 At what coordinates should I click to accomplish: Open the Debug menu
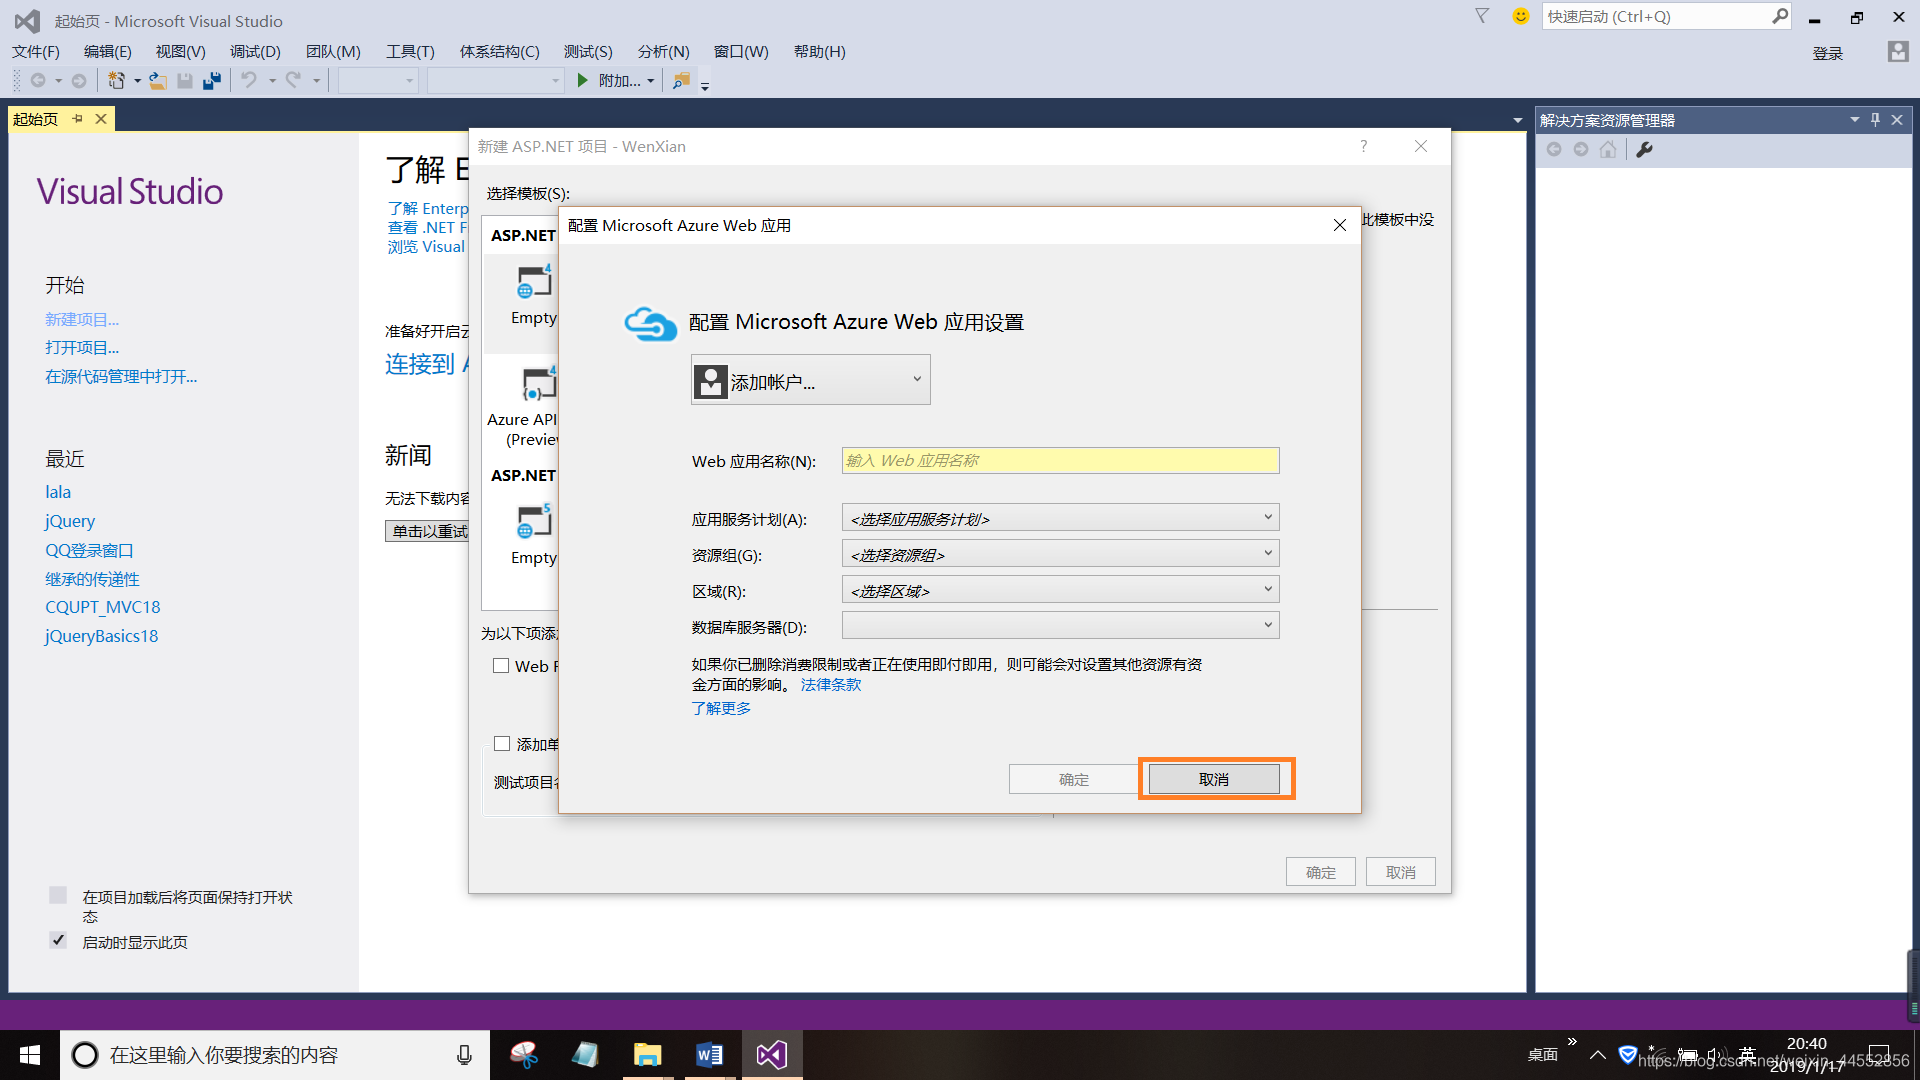click(255, 52)
